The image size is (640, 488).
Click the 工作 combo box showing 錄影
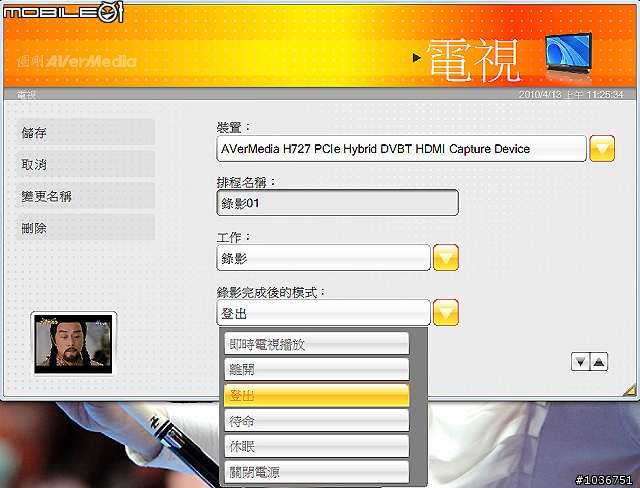(x=323, y=257)
